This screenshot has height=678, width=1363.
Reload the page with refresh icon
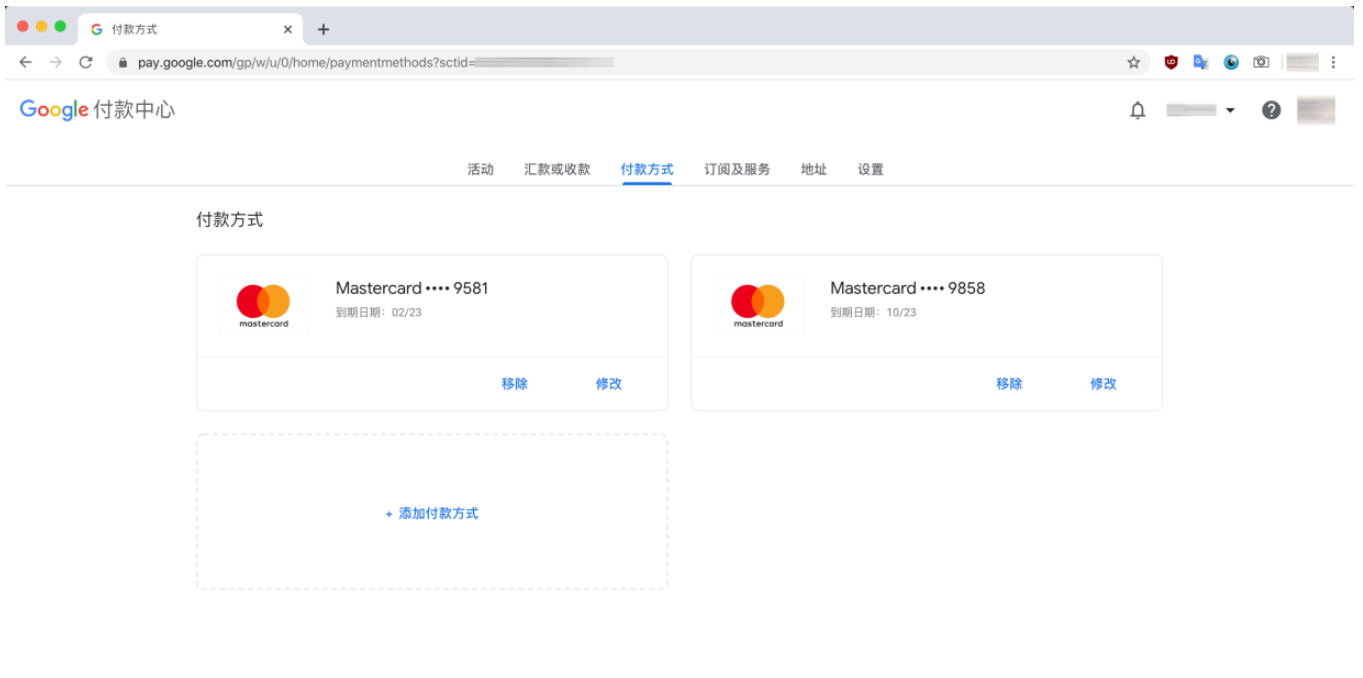tap(86, 62)
